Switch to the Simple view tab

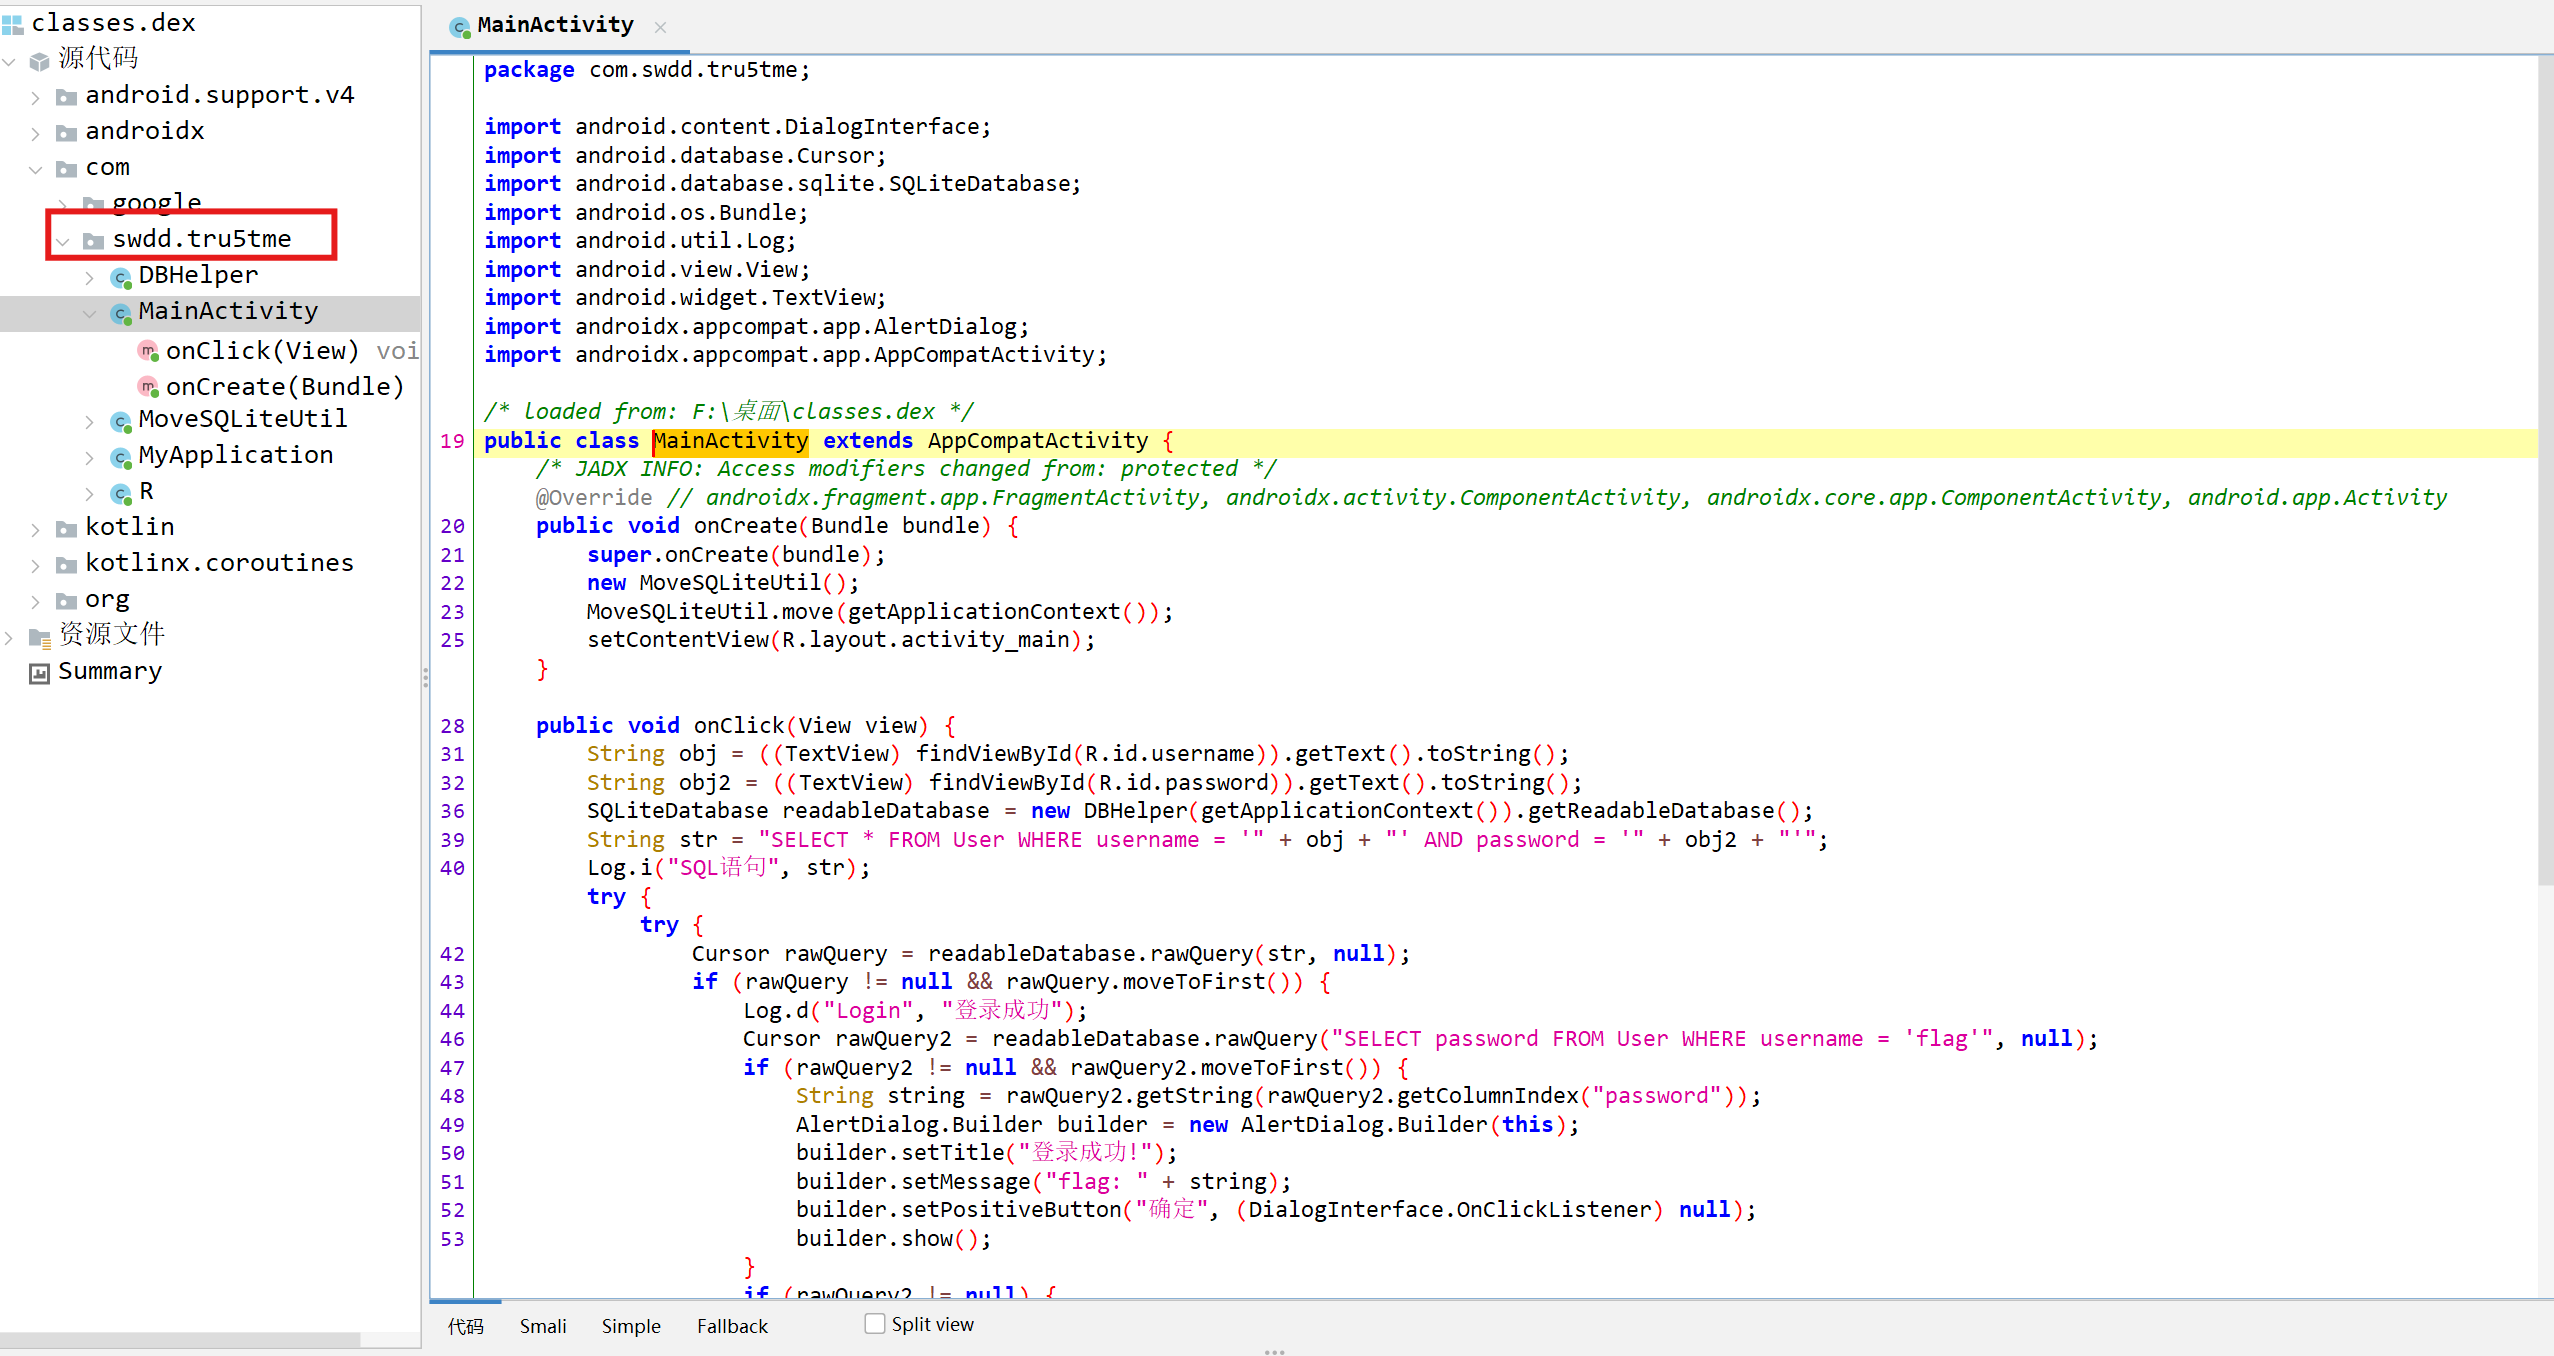[631, 1326]
